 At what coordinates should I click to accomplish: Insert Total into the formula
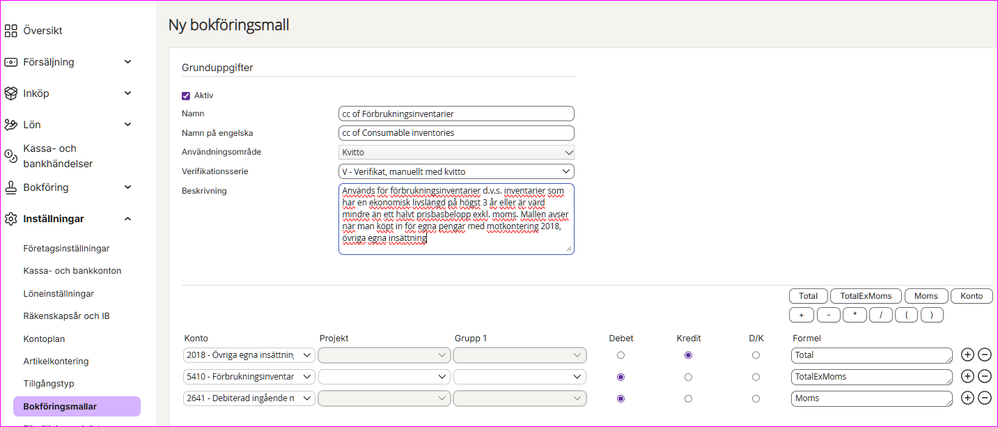pos(808,296)
